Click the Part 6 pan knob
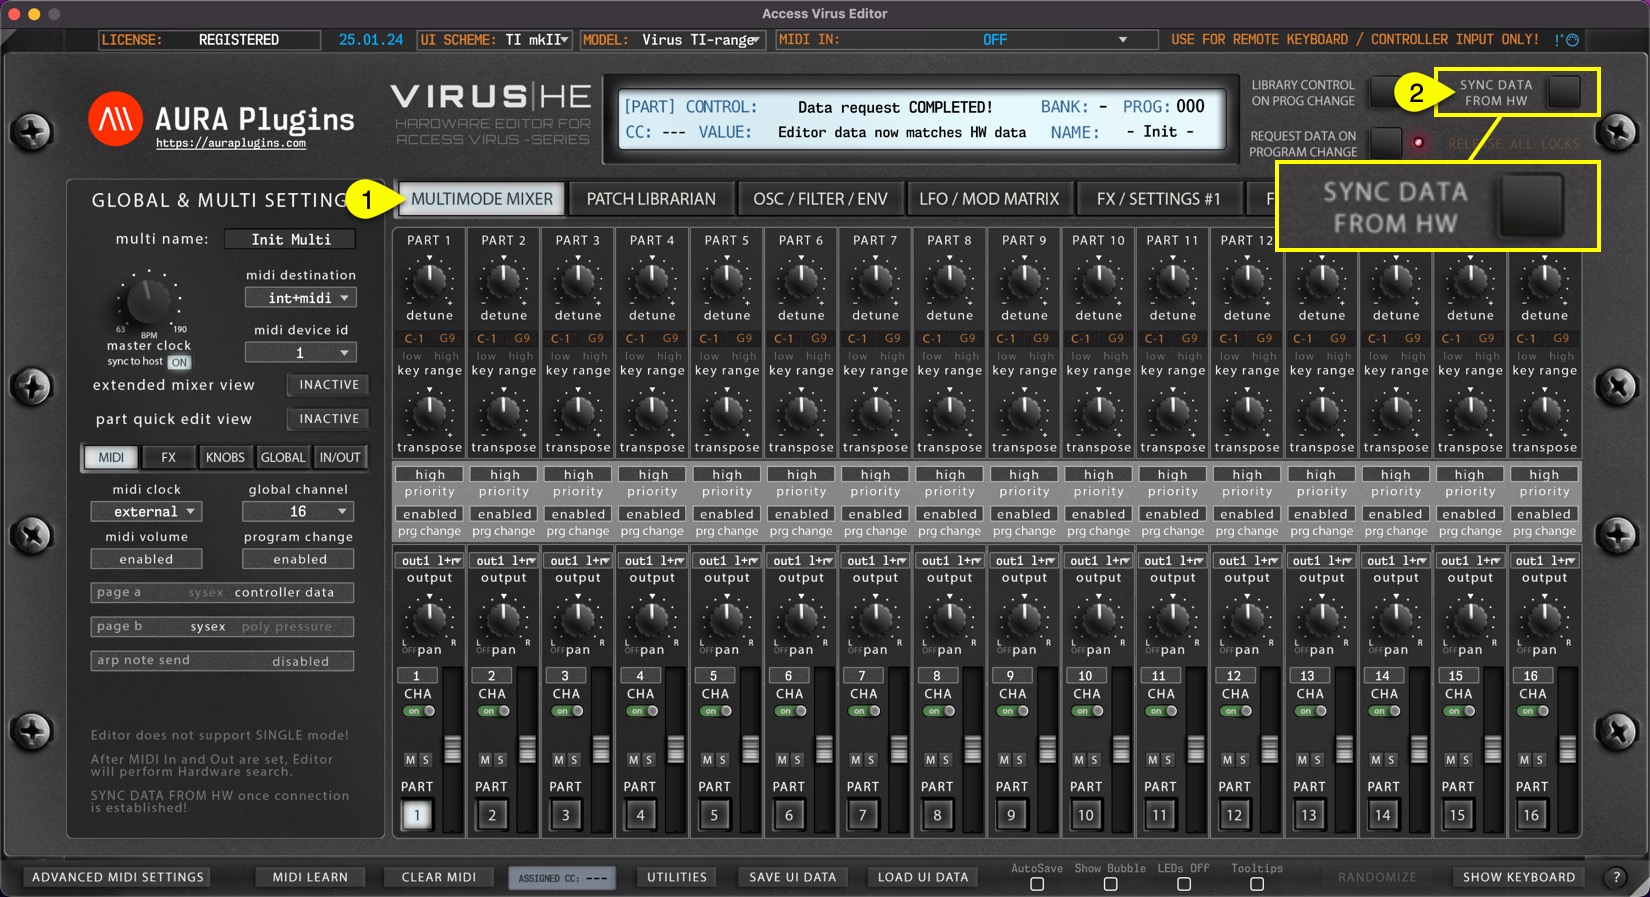This screenshot has height=897, width=1650. 800,618
